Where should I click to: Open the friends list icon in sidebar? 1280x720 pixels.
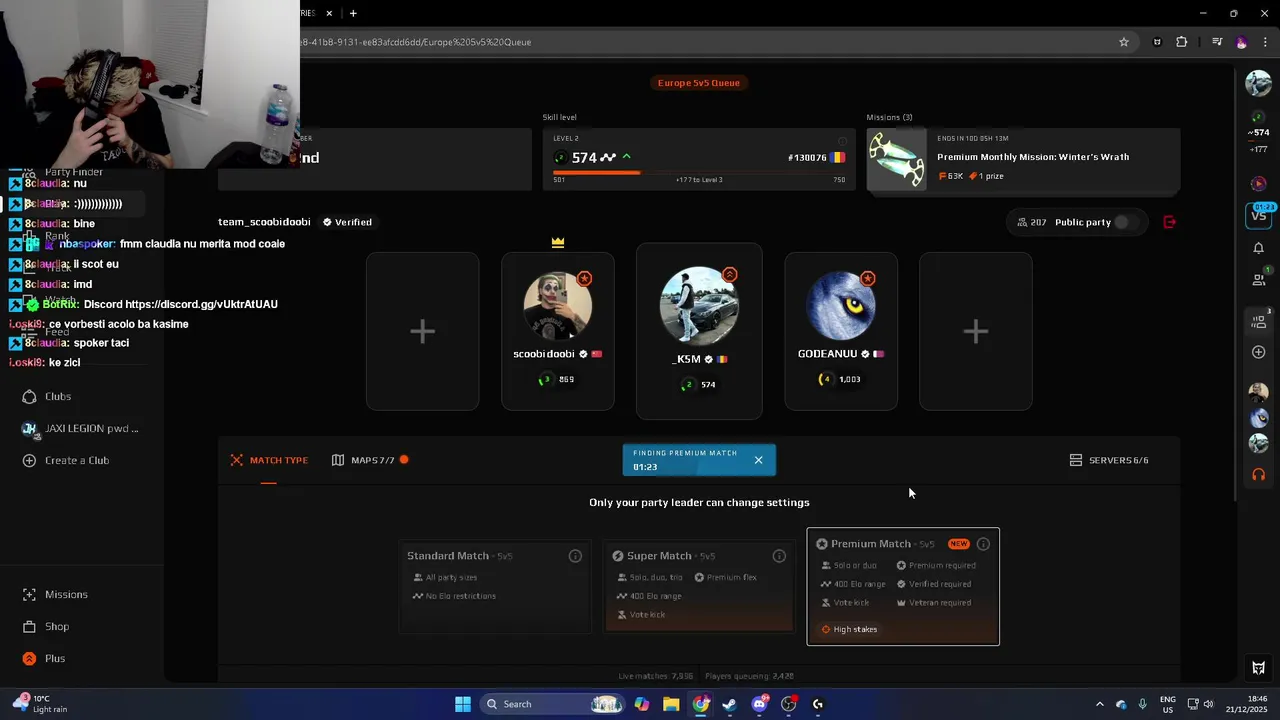1259,279
